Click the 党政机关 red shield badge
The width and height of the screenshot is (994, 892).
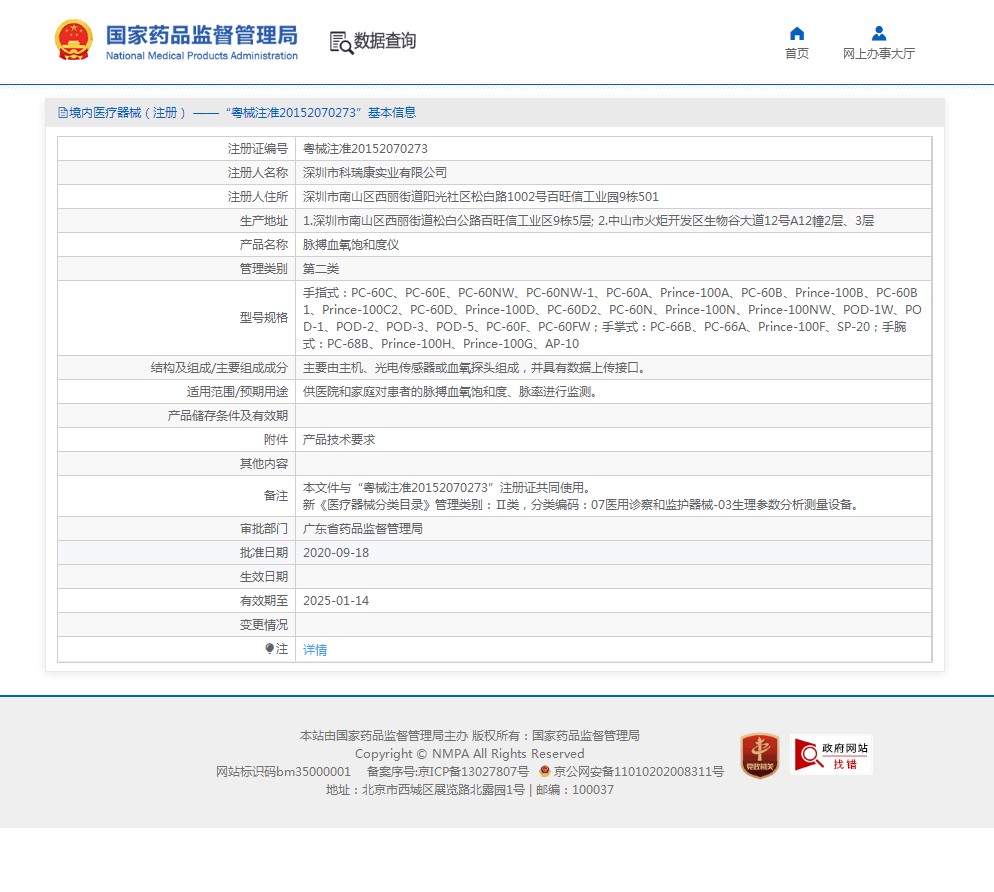click(759, 755)
